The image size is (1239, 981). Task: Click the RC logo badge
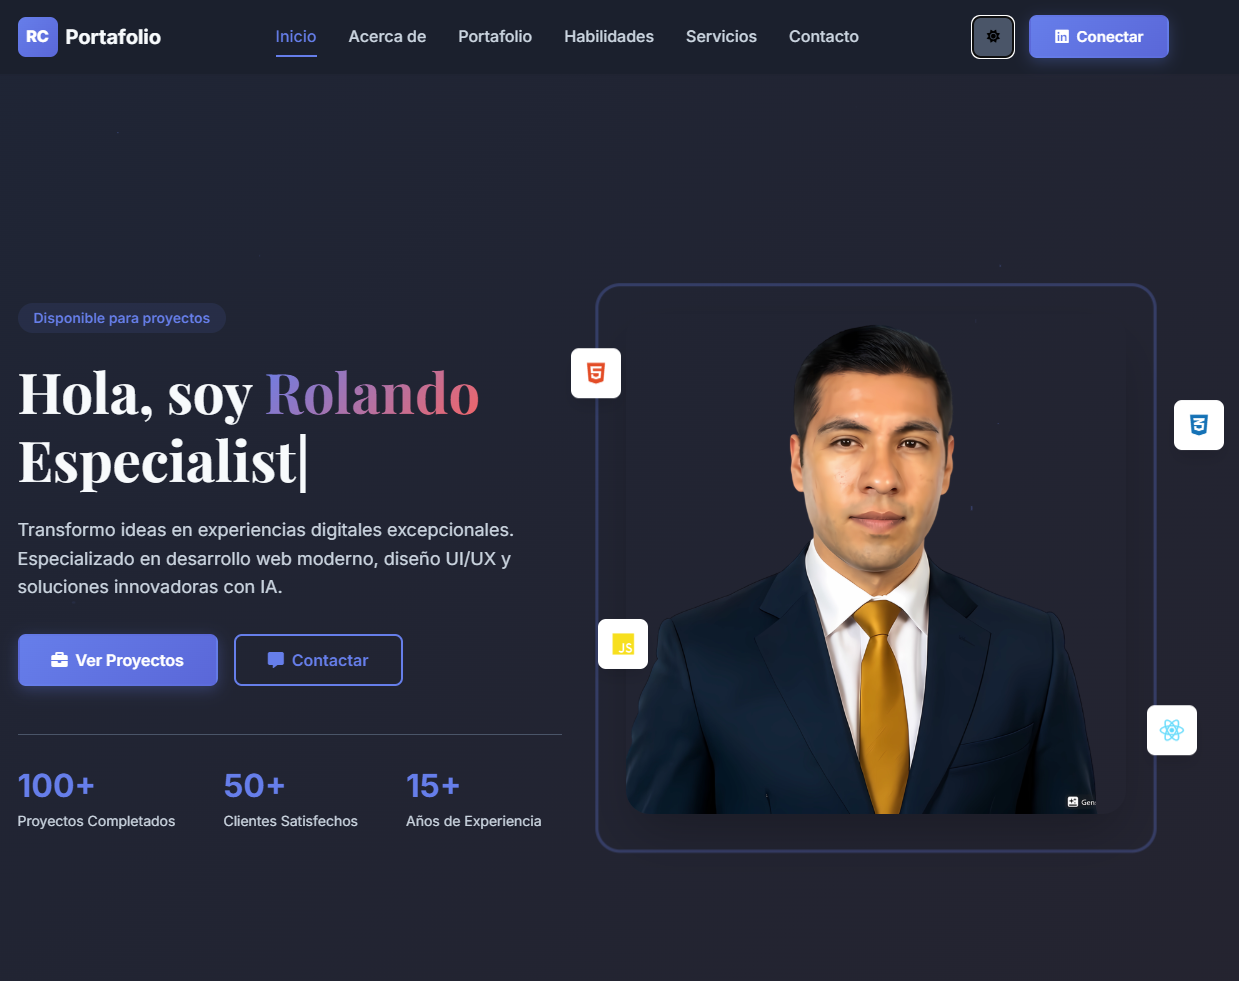[38, 37]
